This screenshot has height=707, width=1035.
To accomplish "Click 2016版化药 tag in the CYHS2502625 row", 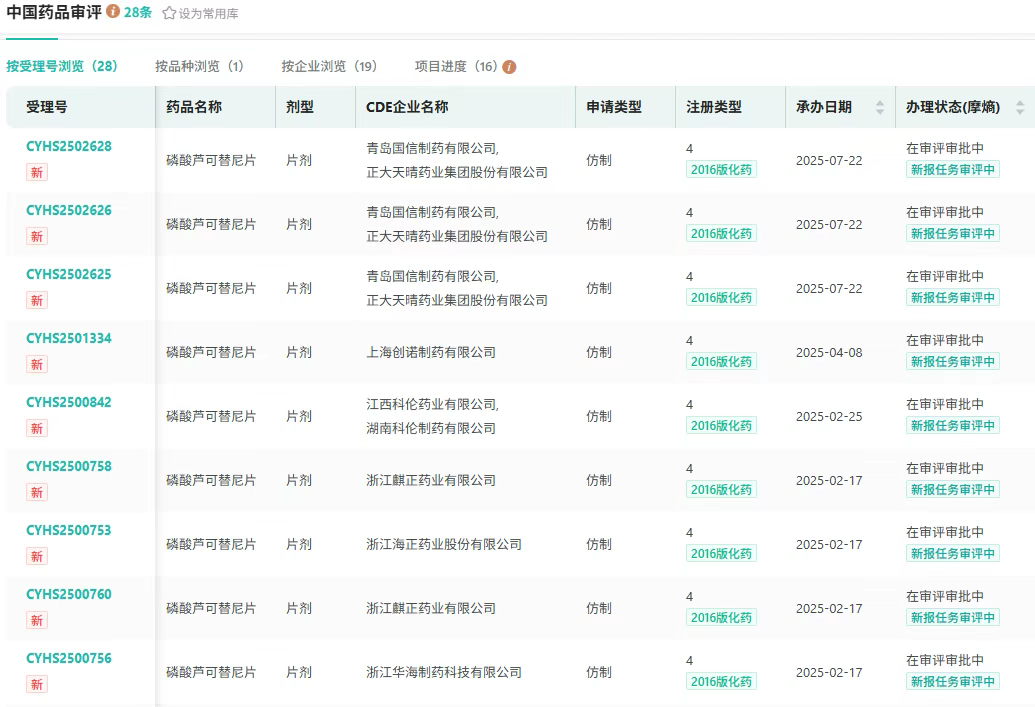I will [x=721, y=297].
